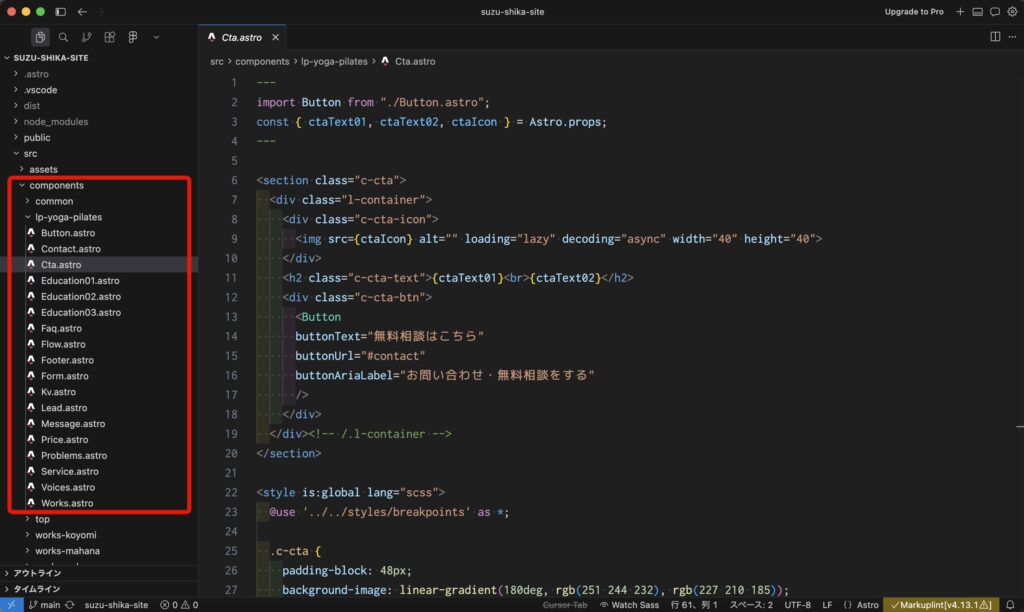
Task: Expand the common folder
Action: click(54, 201)
